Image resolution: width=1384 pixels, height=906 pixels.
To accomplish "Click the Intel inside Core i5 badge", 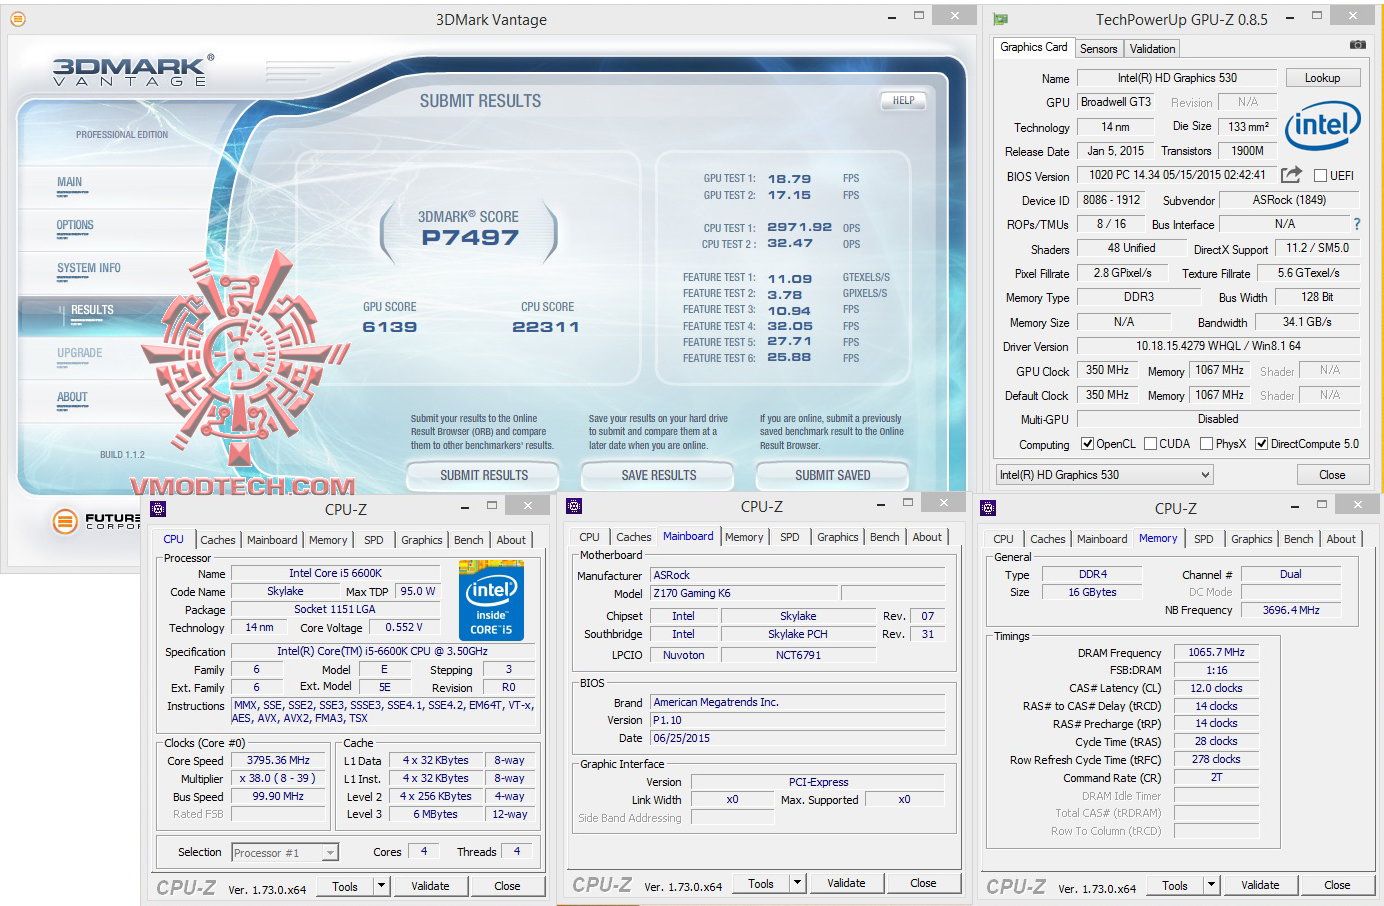I will pyautogui.click(x=491, y=602).
